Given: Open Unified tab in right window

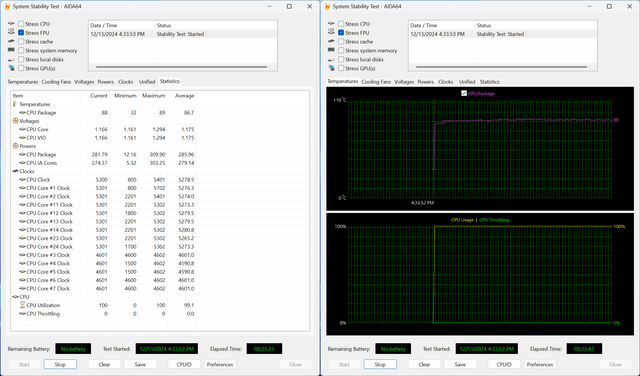Looking at the screenshot, I should (x=467, y=82).
